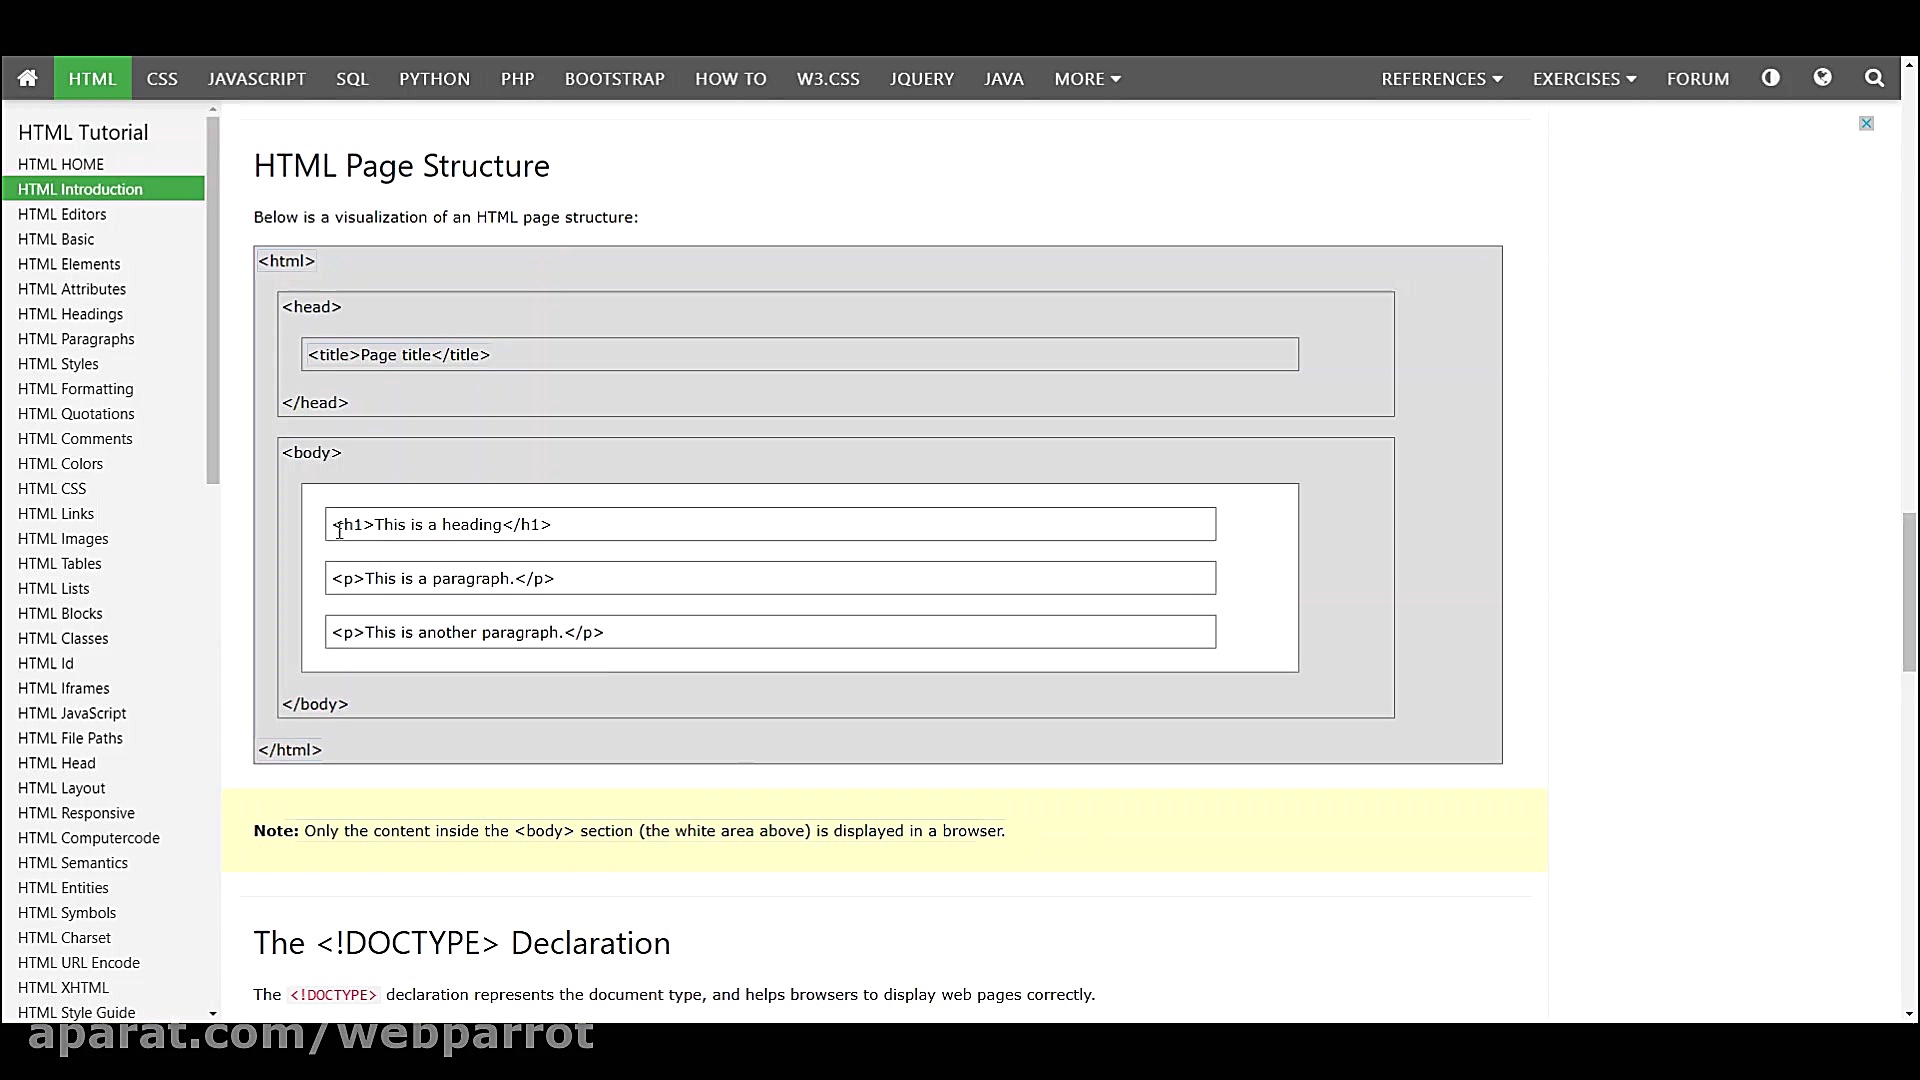Open the BOOTSTRAP section
The image size is (1920, 1080).
point(614,78)
